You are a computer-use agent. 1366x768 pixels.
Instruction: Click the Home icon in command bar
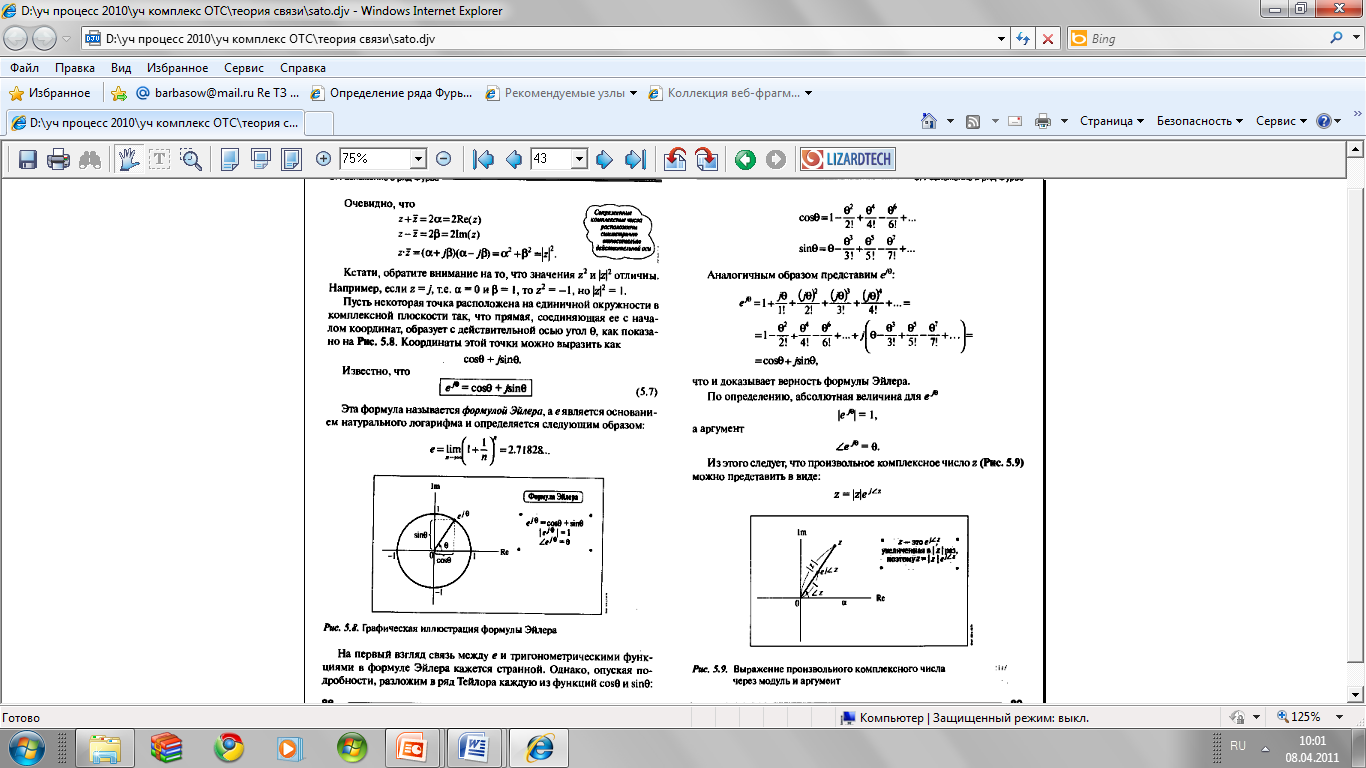(x=927, y=121)
